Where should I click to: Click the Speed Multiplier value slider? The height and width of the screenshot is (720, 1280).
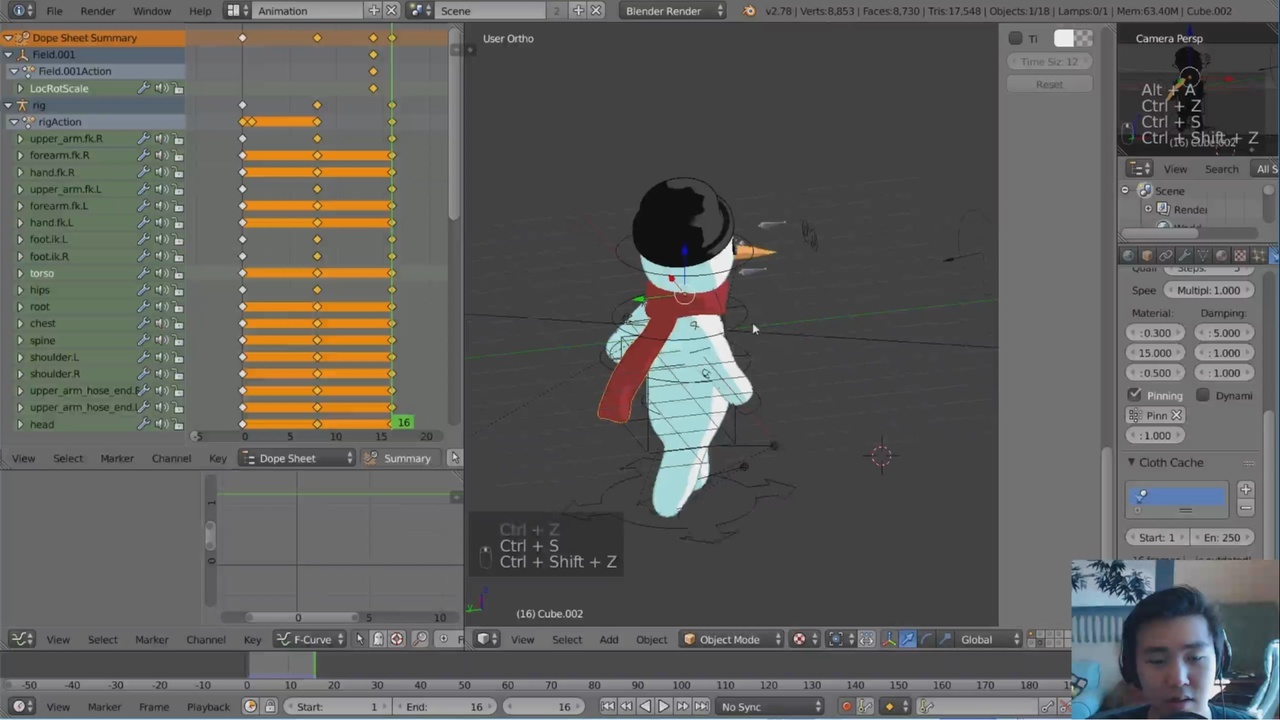tap(1208, 290)
